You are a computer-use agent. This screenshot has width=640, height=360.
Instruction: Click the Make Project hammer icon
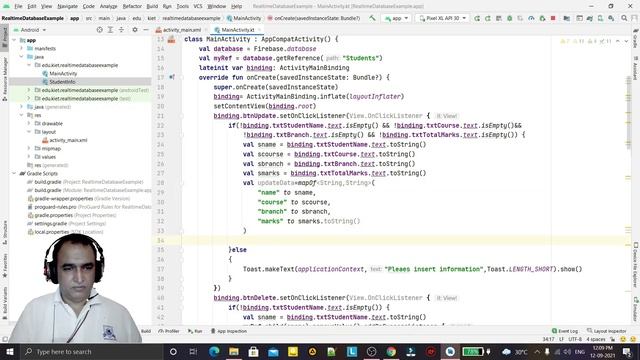tap(372, 18)
